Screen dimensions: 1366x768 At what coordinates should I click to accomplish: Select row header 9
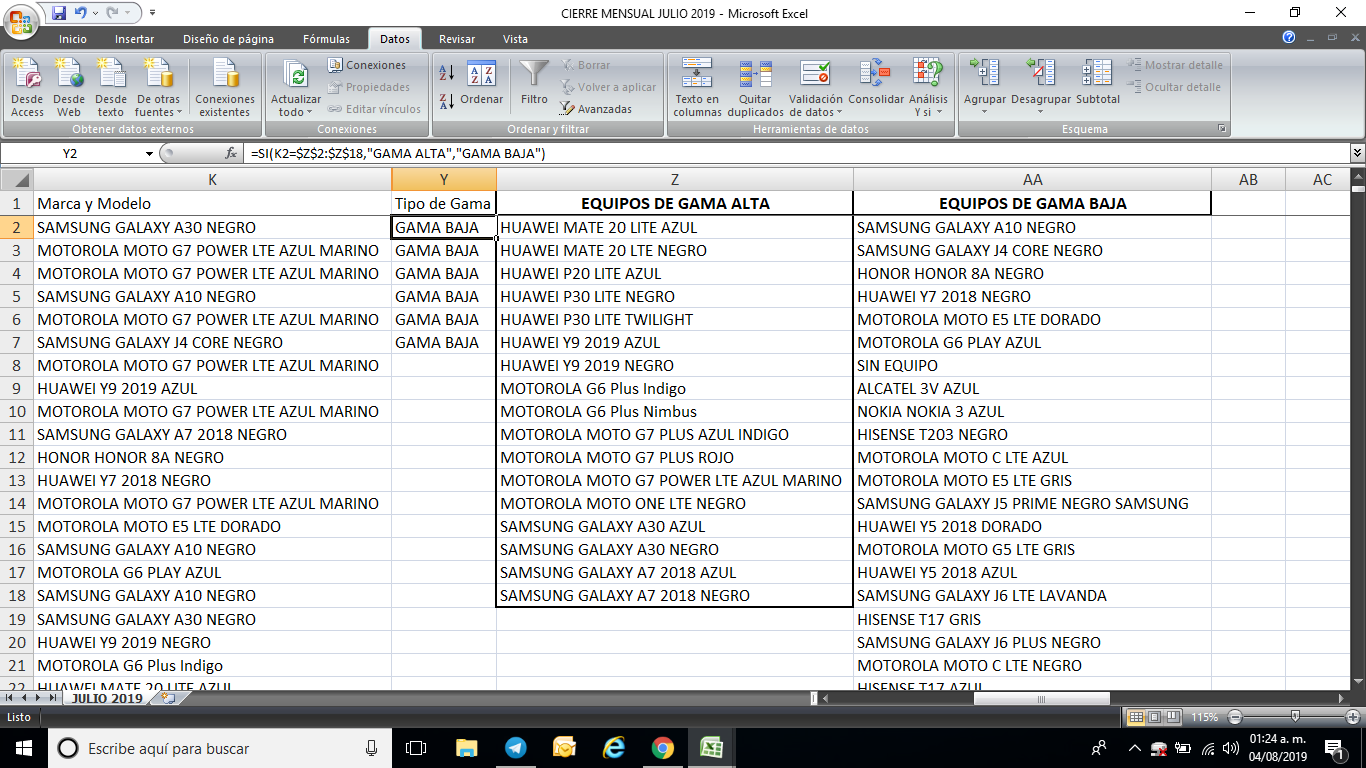[16, 388]
